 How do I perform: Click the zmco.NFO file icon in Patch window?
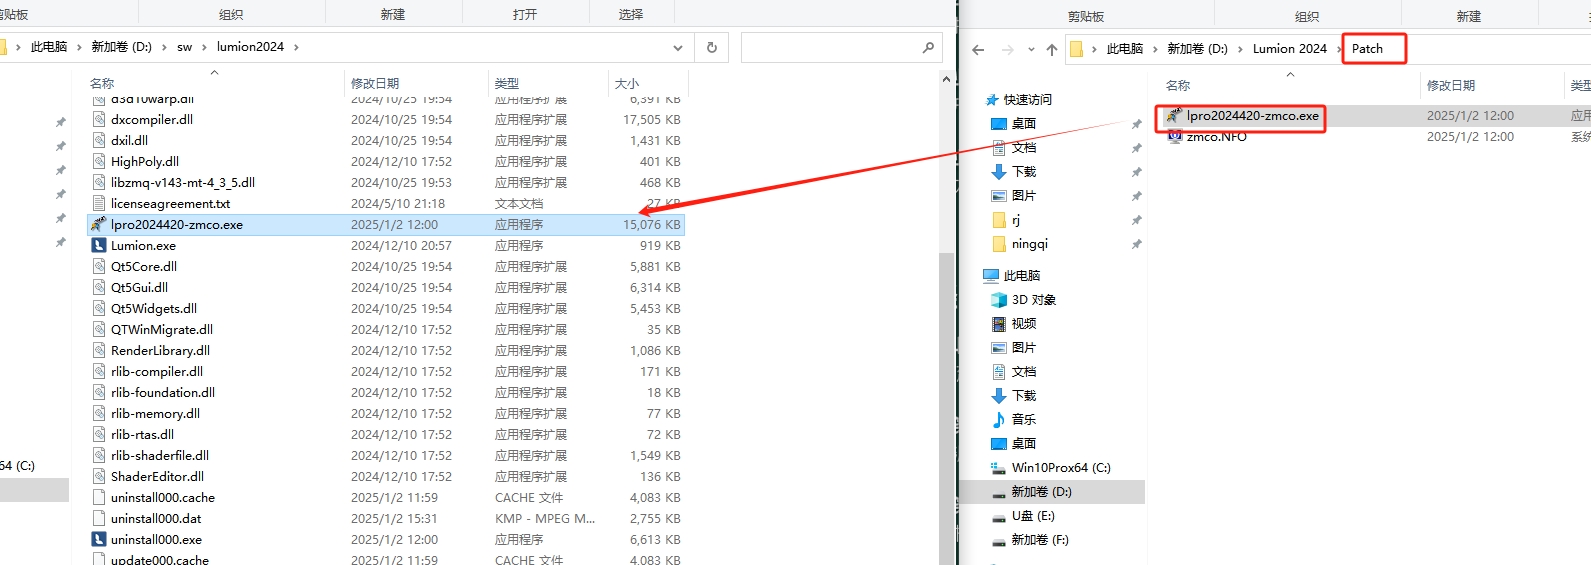(1175, 136)
